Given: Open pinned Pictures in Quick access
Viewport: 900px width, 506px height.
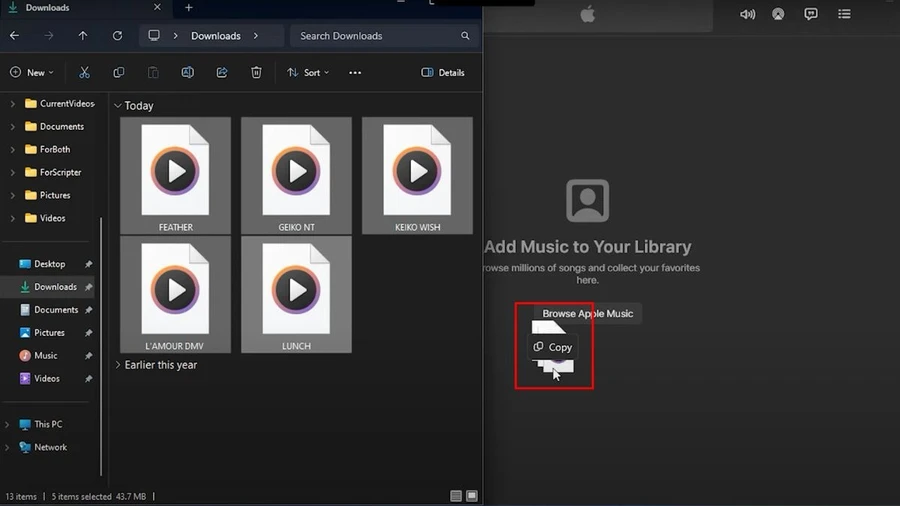Looking at the screenshot, I should coord(49,333).
